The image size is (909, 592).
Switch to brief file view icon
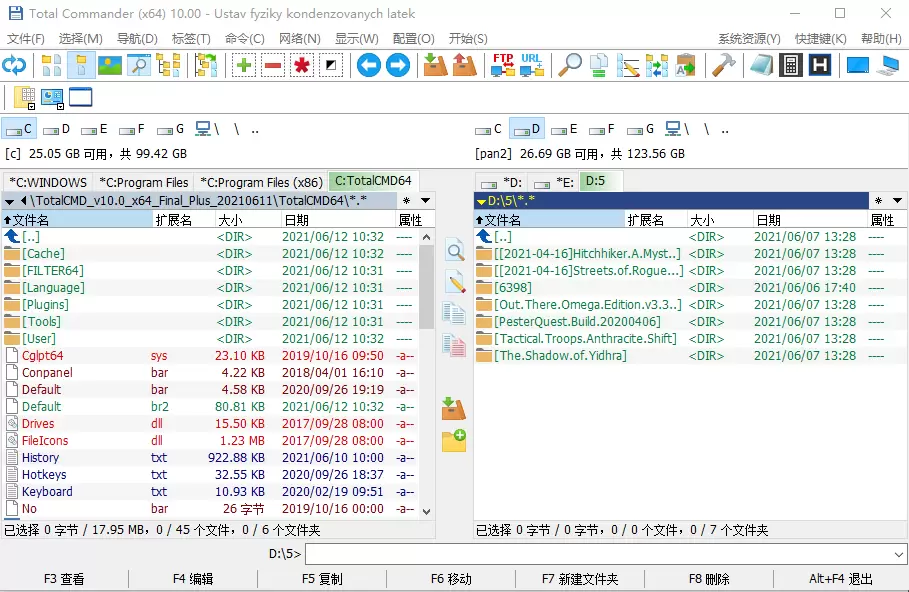coord(52,65)
